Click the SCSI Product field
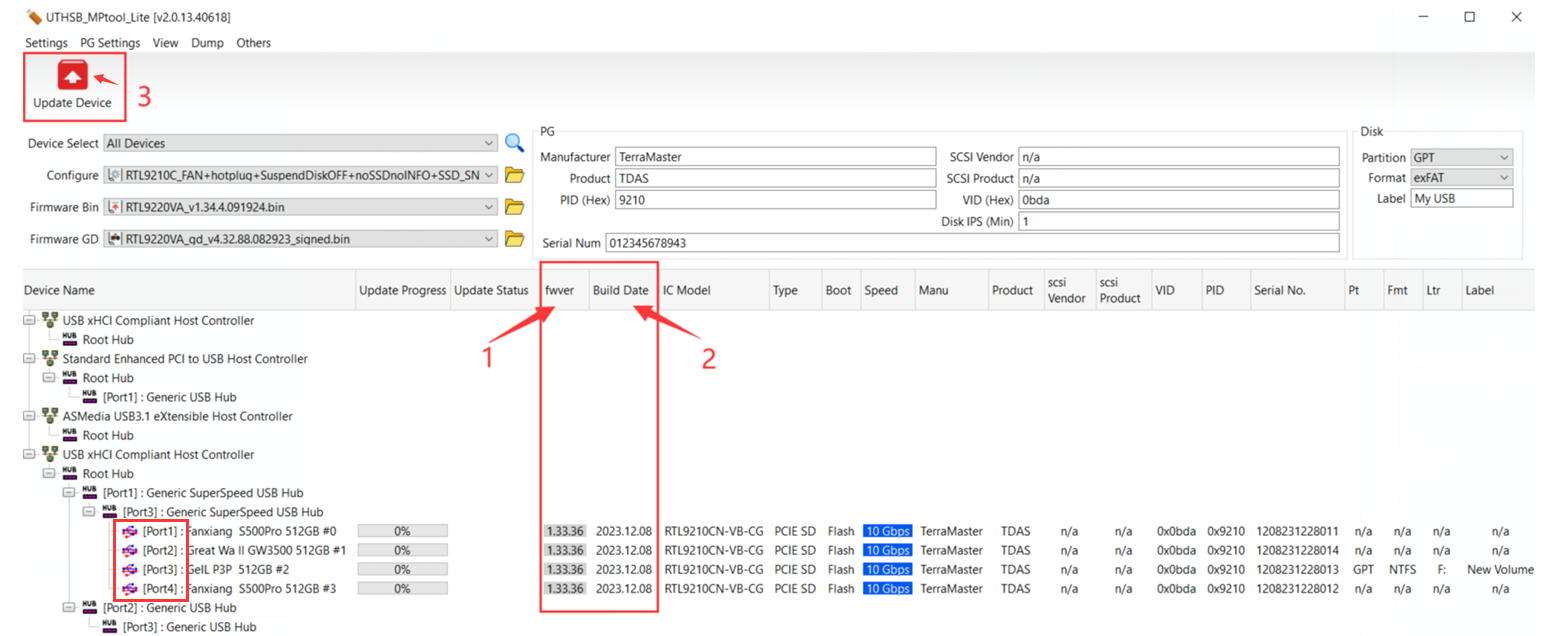The image size is (1541, 636). tap(1178, 178)
